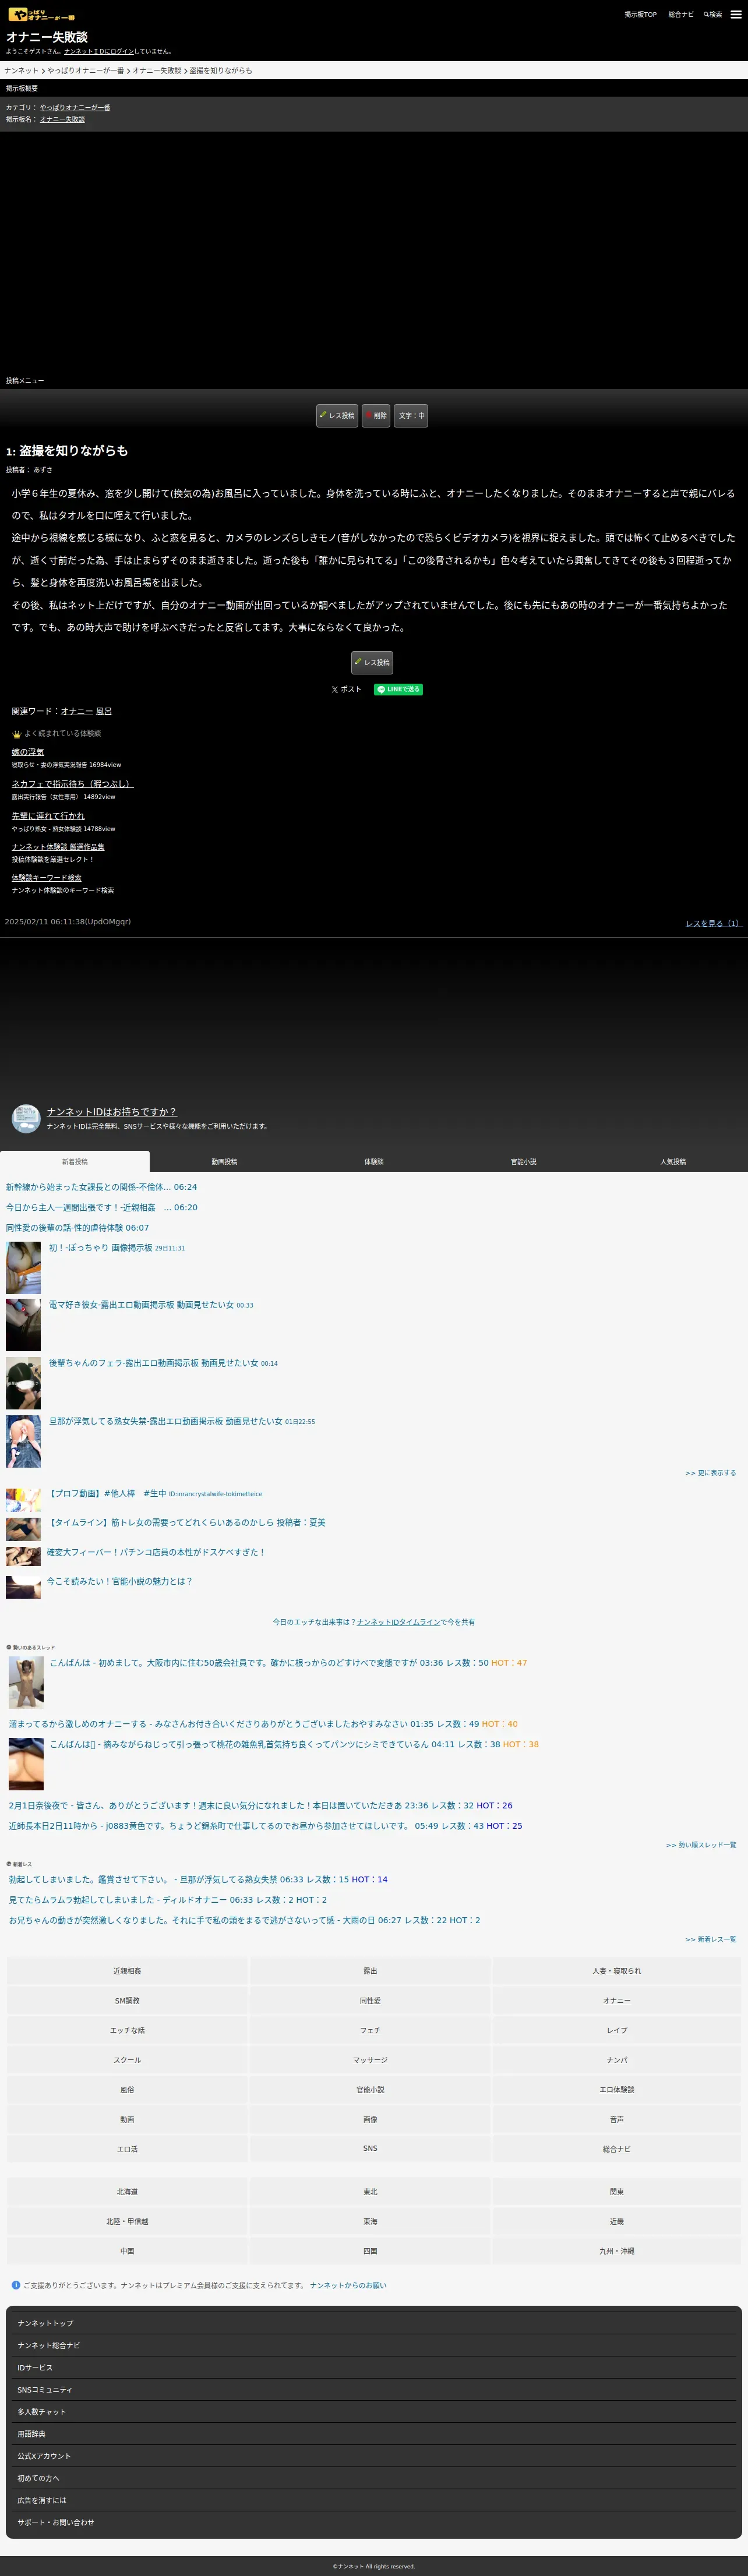Open the SNS category button

tap(370, 2148)
